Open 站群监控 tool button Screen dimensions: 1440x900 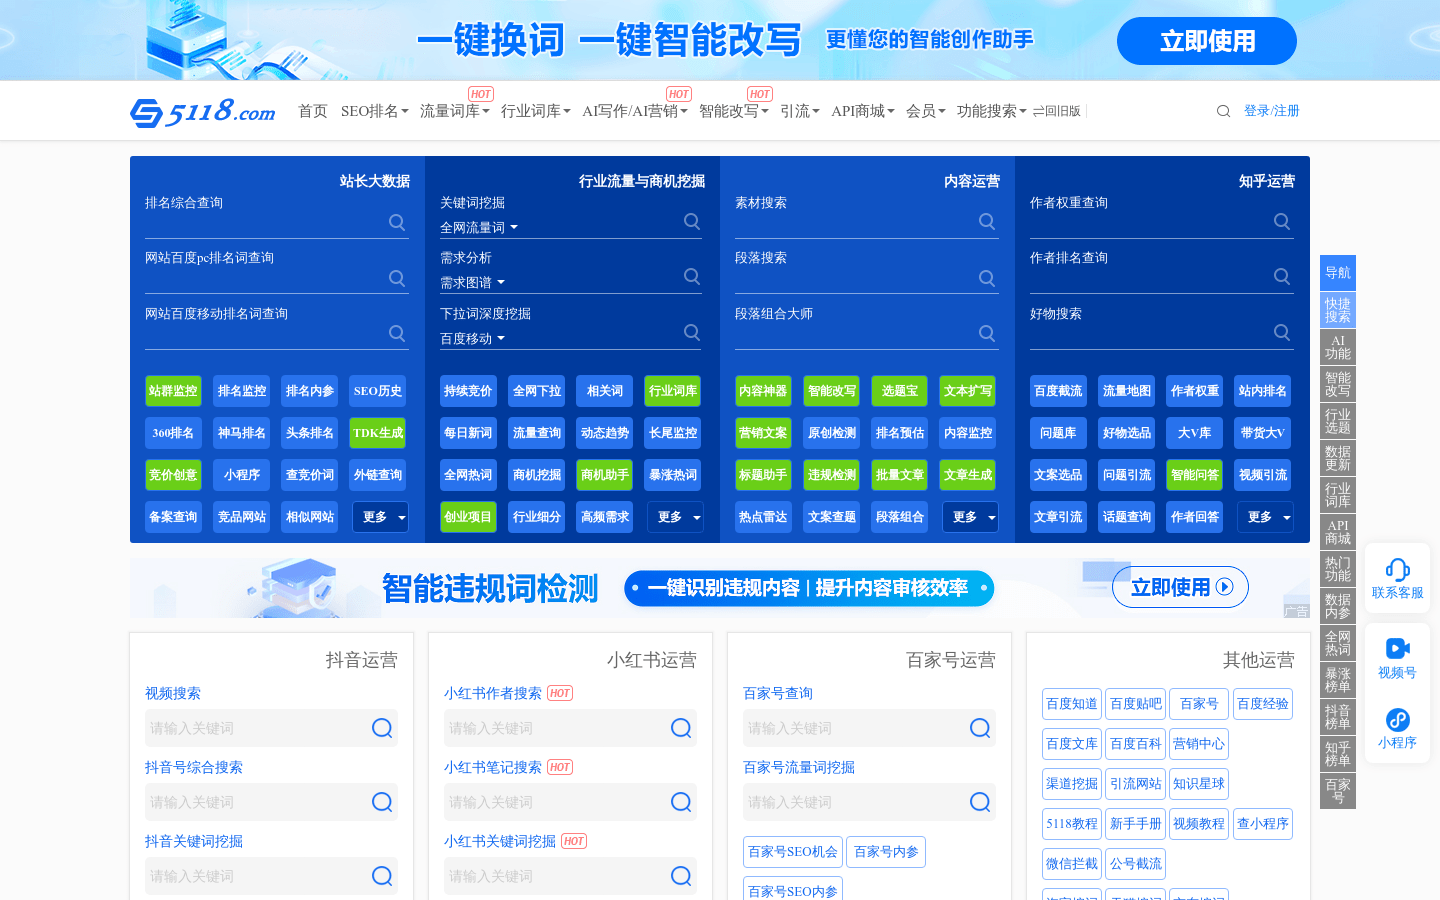pos(173,391)
